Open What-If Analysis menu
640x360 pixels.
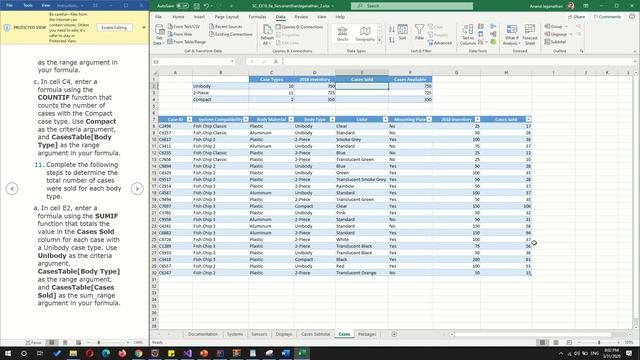511,34
